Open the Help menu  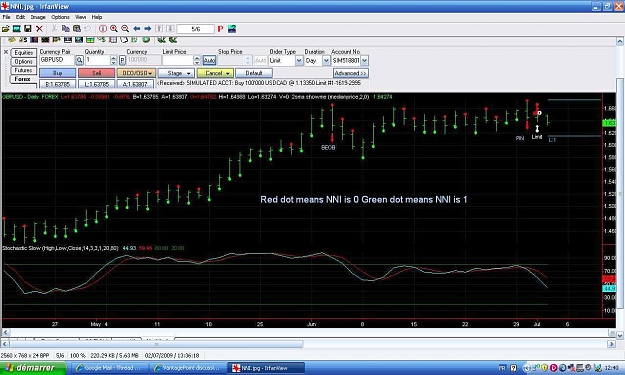pyautogui.click(x=97, y=17)
